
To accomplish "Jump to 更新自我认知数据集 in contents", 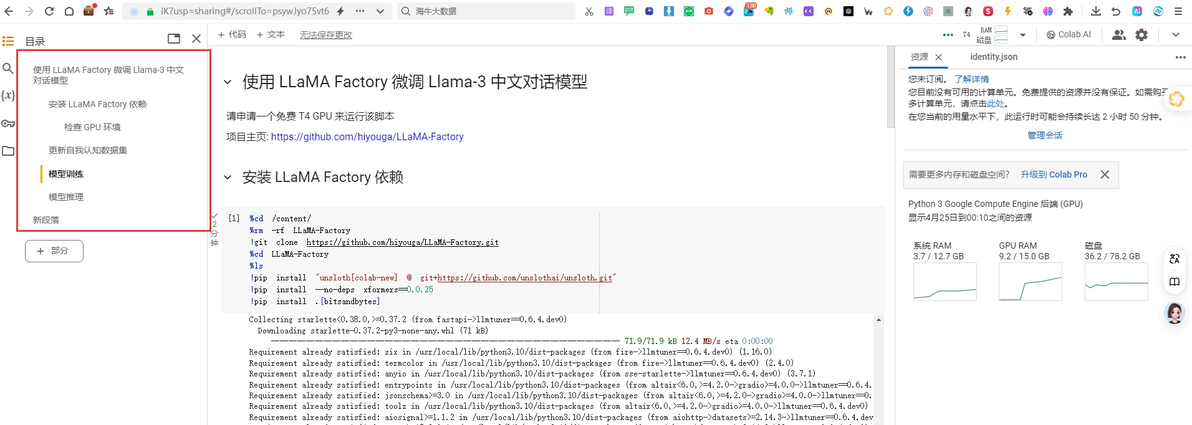I will pyautogui.click(x=88, y=150).
